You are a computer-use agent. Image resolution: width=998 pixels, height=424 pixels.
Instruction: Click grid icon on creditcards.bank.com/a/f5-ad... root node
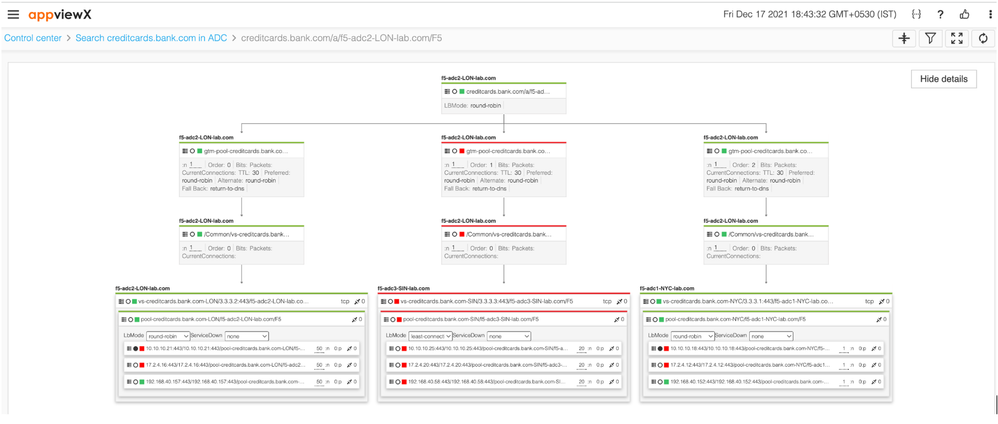[x=447, y=92]
